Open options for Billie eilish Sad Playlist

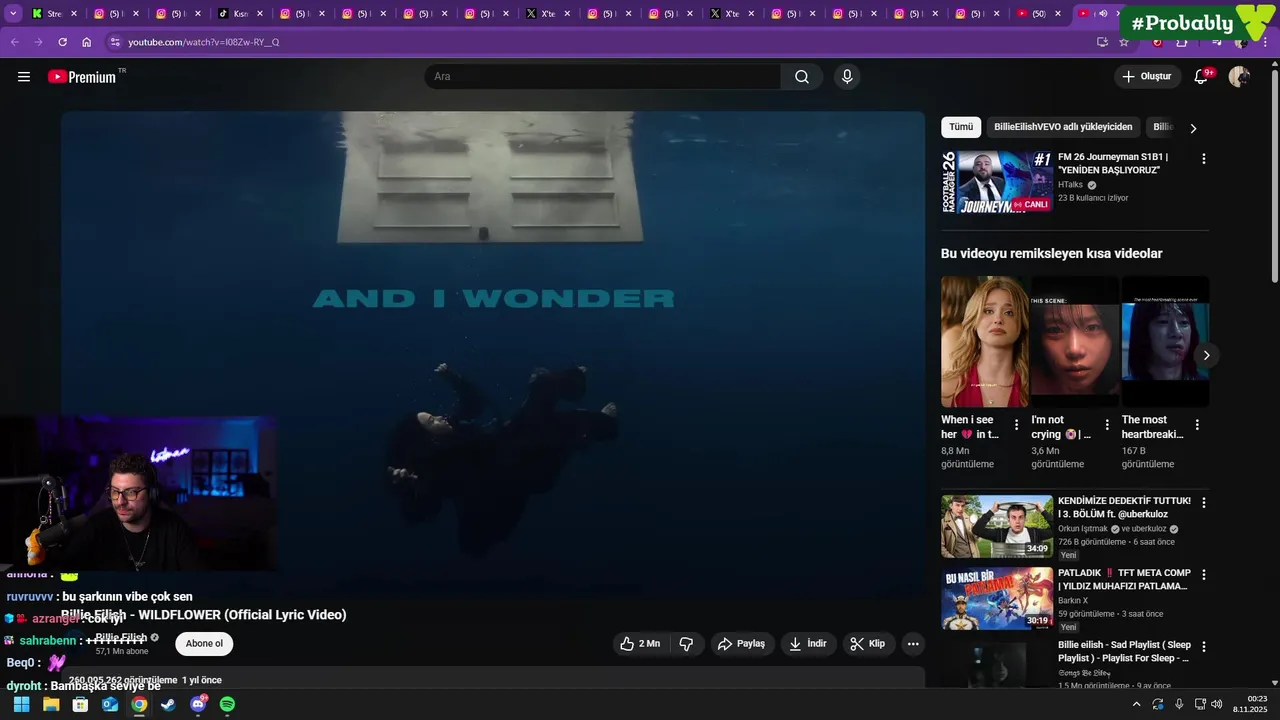pos(1203,647)
